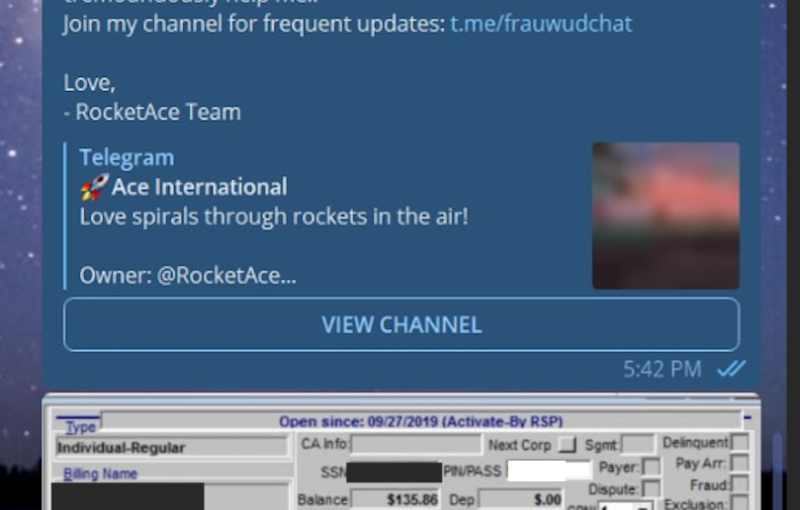Enable the Fraud checkbox
The image size is (800, 510).
tap(739, 485)
